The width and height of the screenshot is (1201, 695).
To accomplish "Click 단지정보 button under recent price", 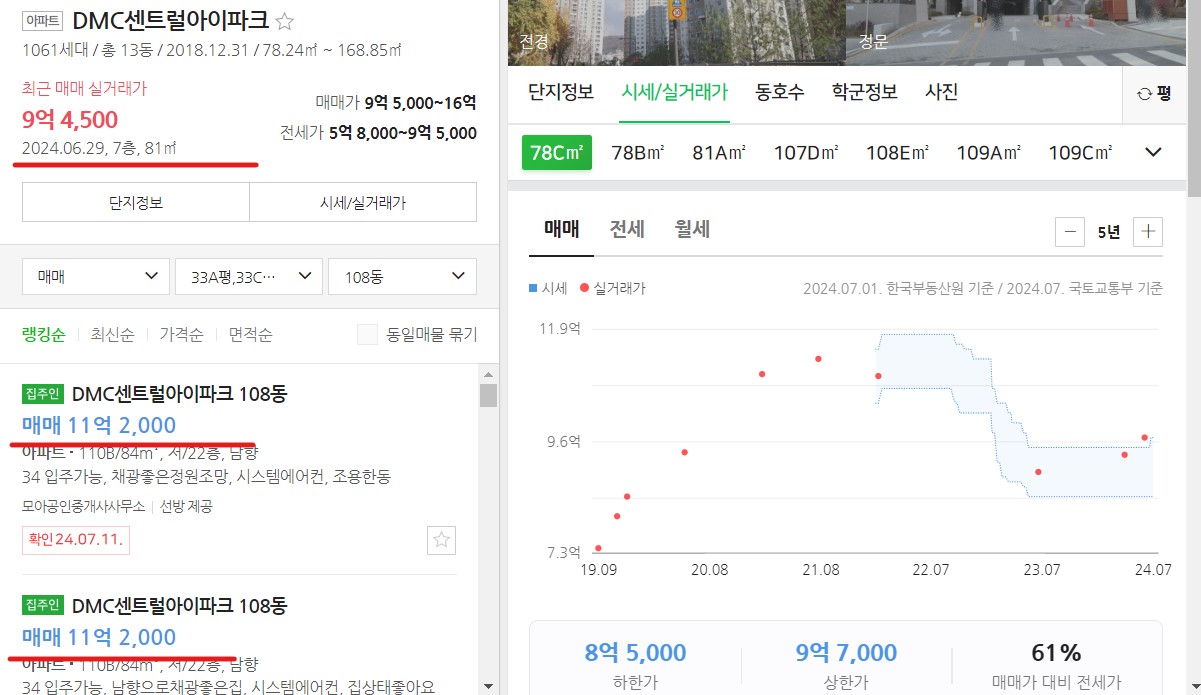I will coord(136,203).
